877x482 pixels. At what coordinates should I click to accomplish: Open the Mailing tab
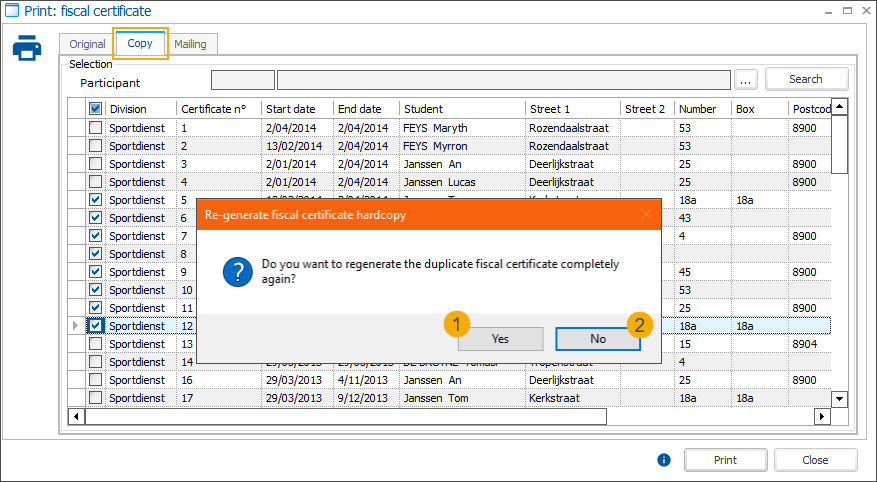190,44
